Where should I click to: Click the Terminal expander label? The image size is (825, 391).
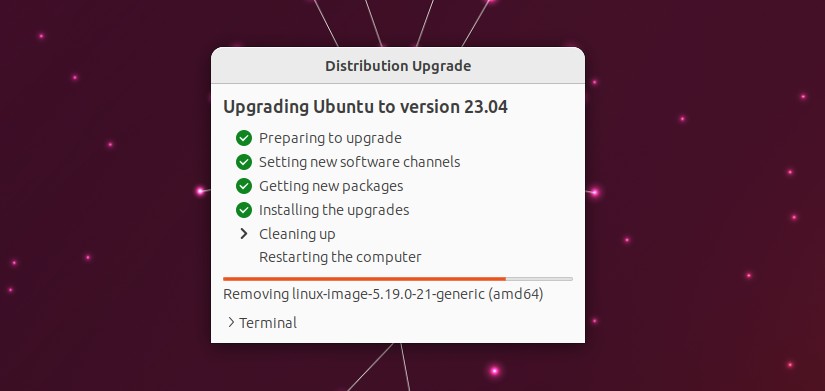[x=268, y=323]
